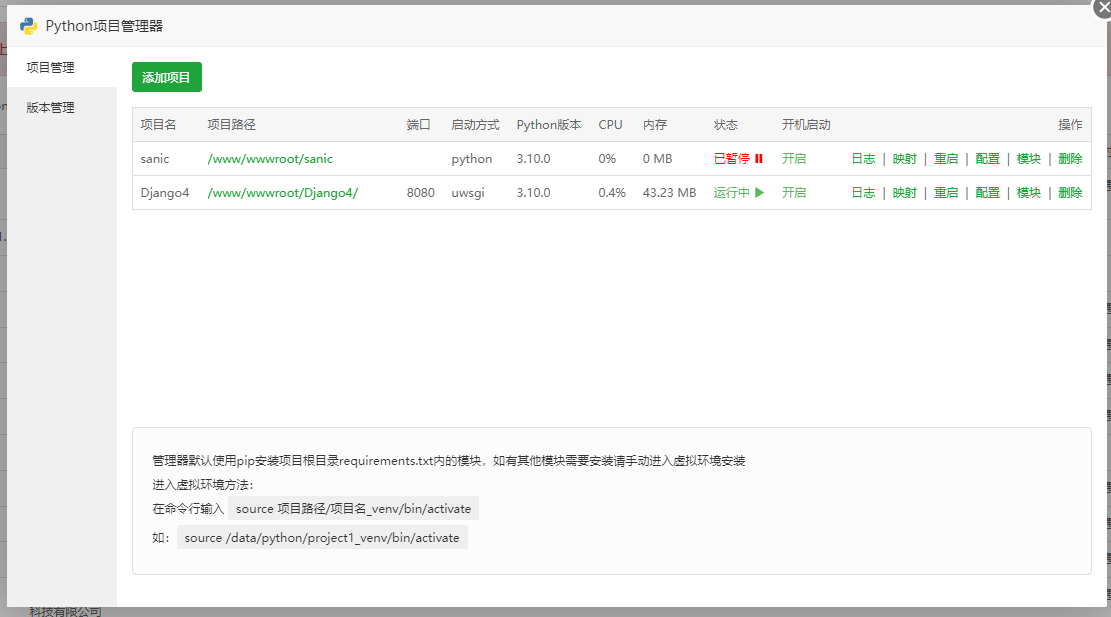The width and height of the screenshot is (1111, 617).
Task: Click the running play icon for Django4
Action: [760, 193]
